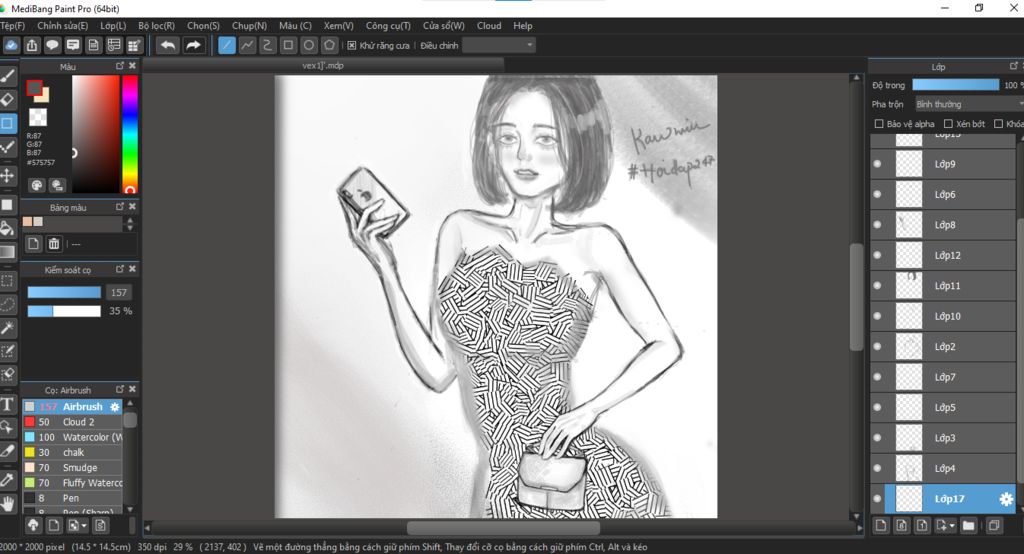
Task: Open Pha trộn blend mode dropdown
Action: pyautogui.click(x=968, y=104)
